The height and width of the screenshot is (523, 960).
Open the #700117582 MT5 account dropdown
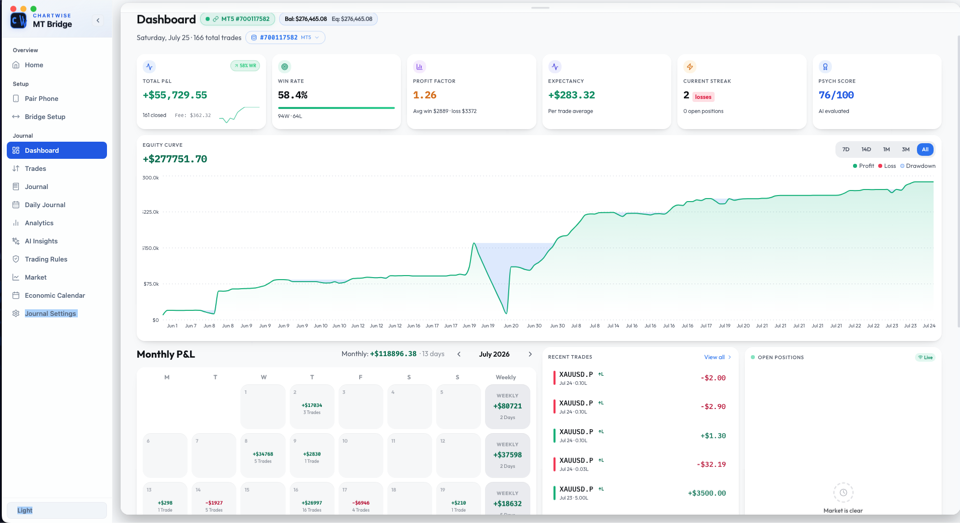pos(285,37)
